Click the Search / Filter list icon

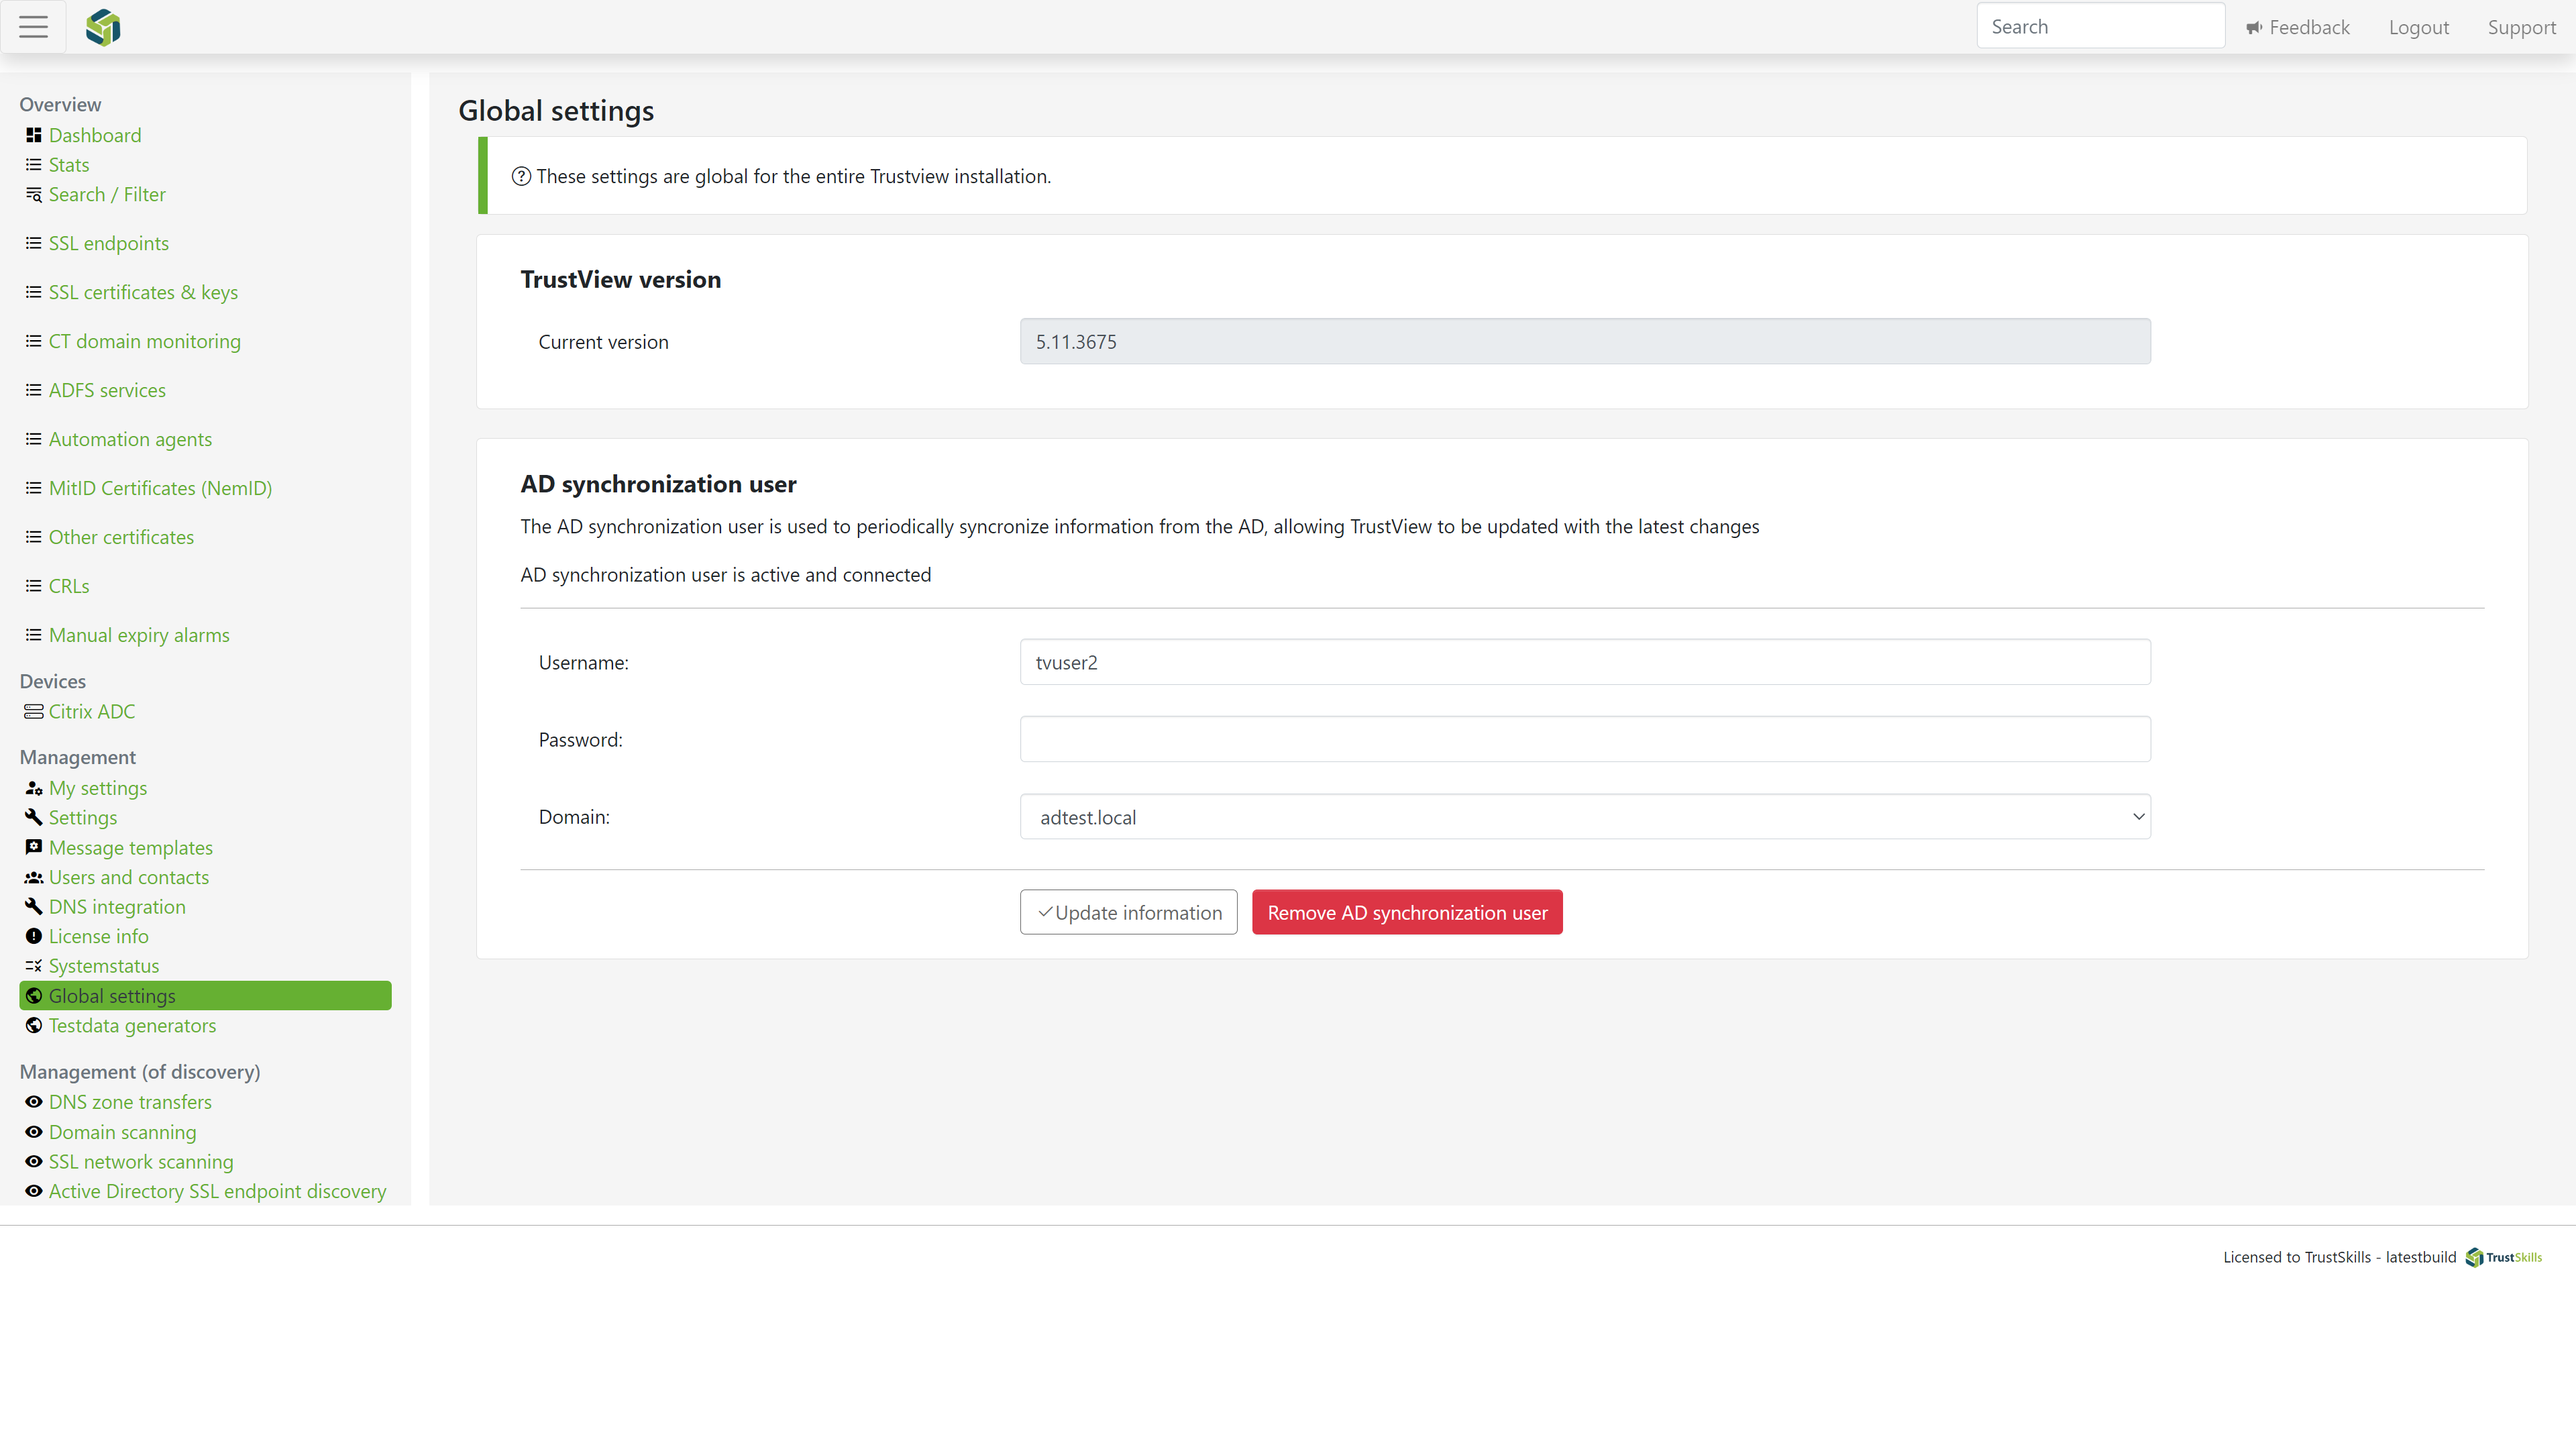point(34,194)
